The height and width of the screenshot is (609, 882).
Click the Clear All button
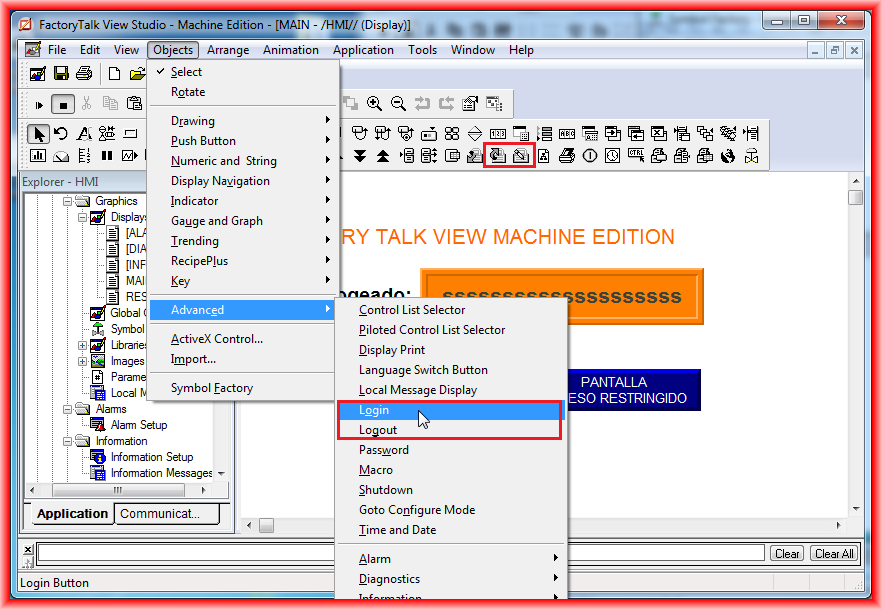coord(833,554)
